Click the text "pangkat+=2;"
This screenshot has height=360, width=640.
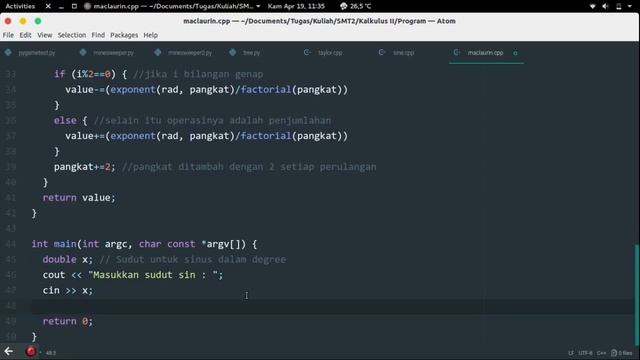tap(85, 167)
